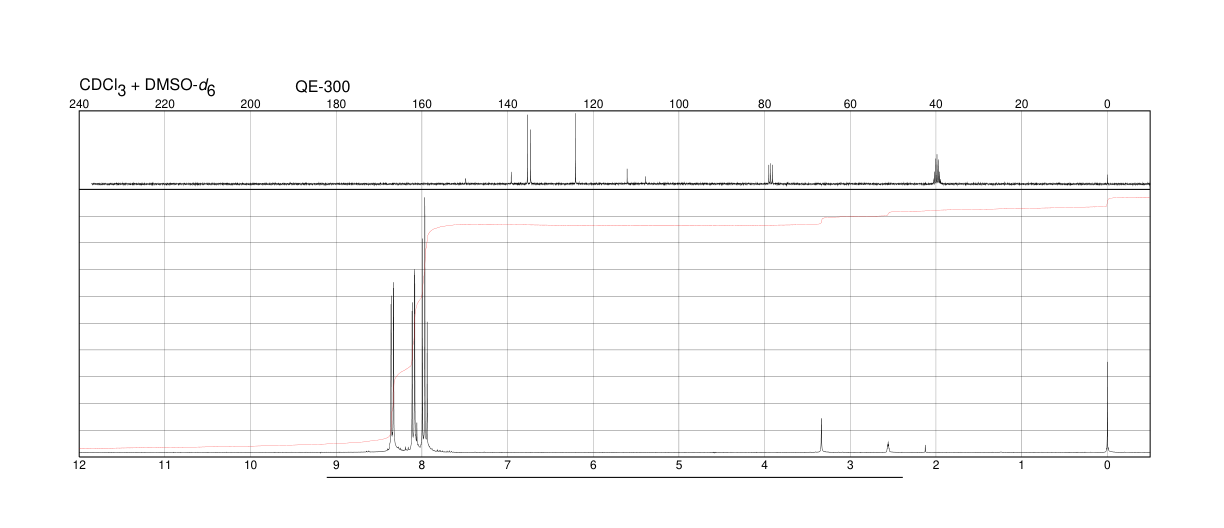Click the 100 tick label on carbon axis
This screenshot has width=1224, height=528.
(679, 104)
